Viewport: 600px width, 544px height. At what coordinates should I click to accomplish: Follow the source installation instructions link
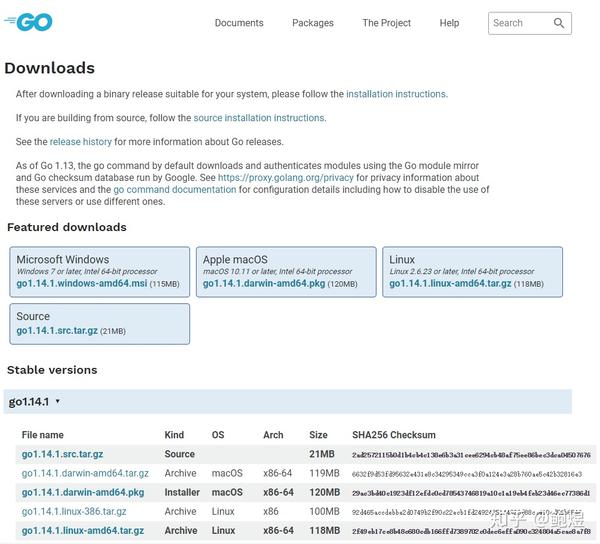click(x=259, y=118)
